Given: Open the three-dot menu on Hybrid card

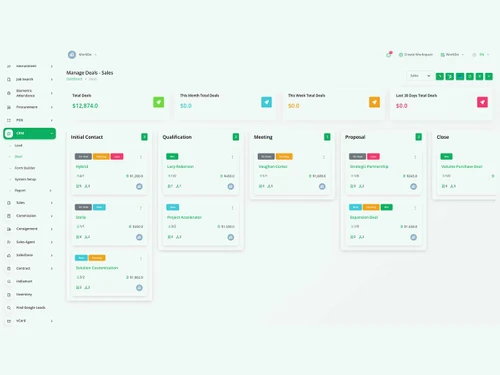Looking at the screenshot, I should 141,157.
